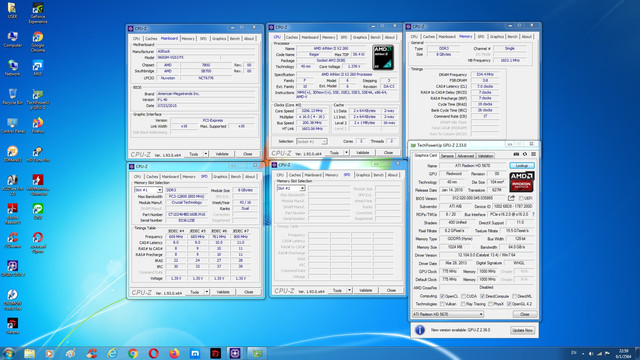Open File Explorer from the taskbar
The width and height of the screenshot is (640, 360).
click(29, 353)
